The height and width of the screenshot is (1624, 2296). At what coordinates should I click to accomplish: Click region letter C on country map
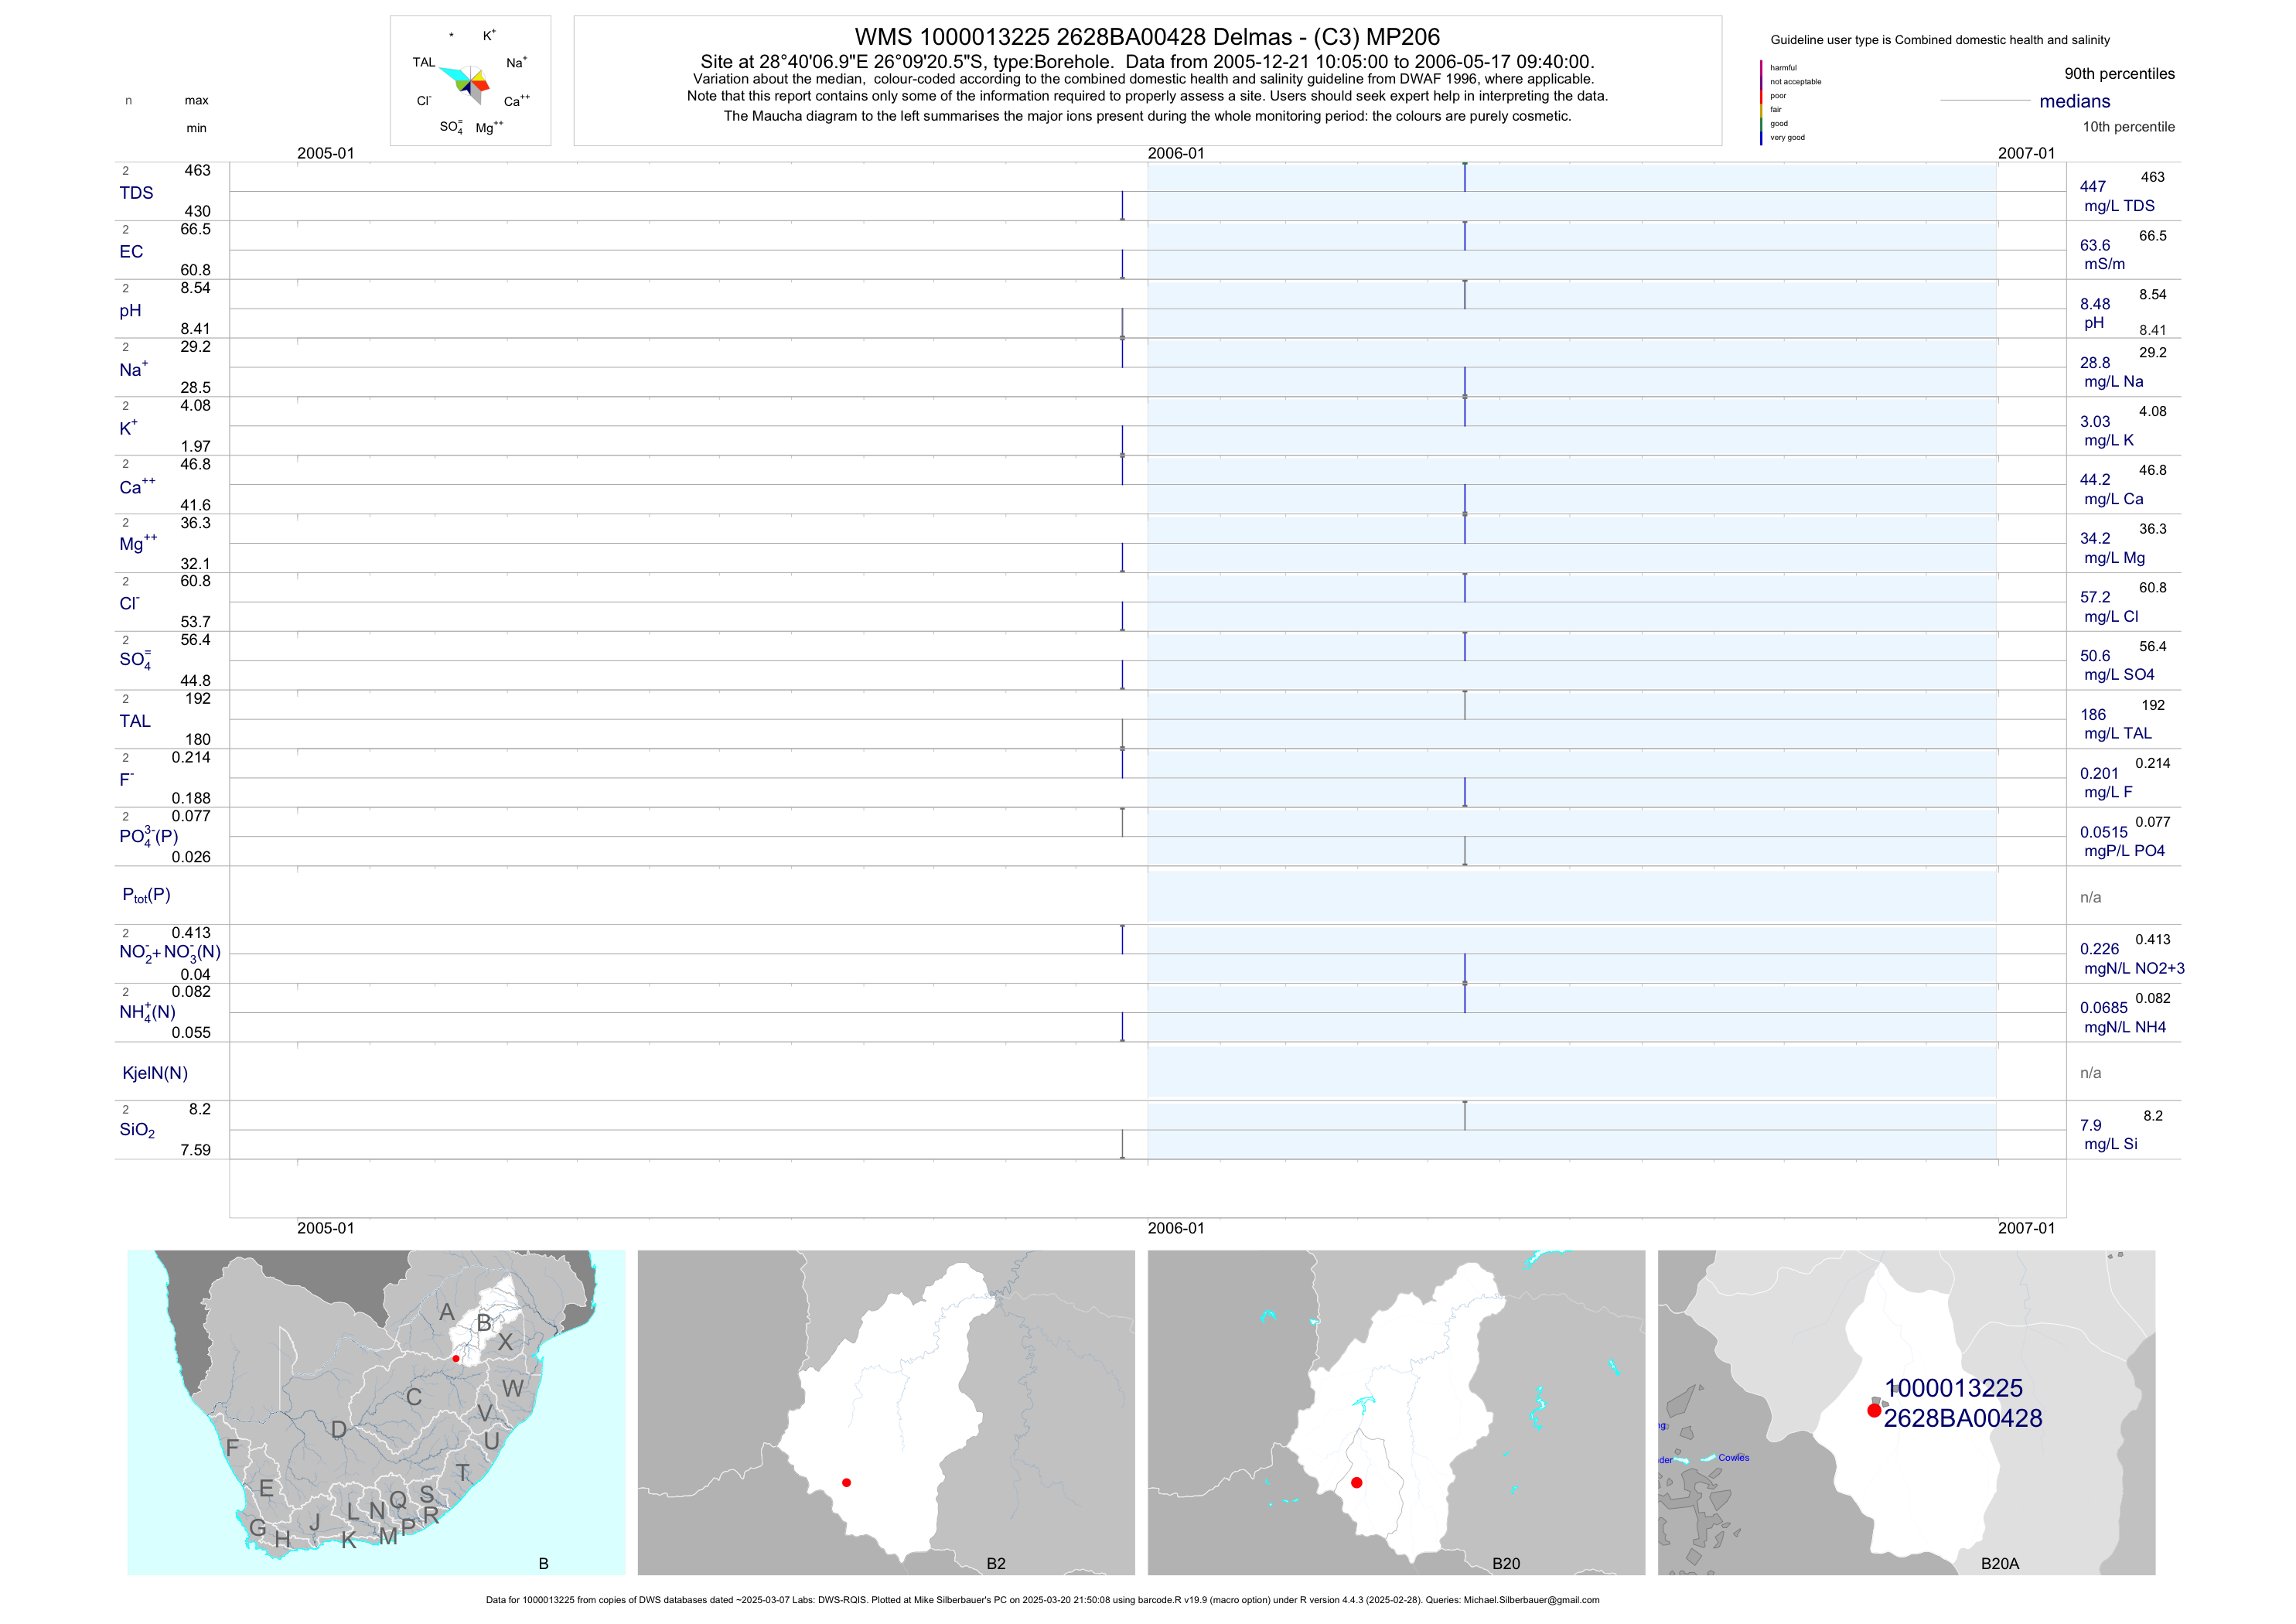[413, 1397]
